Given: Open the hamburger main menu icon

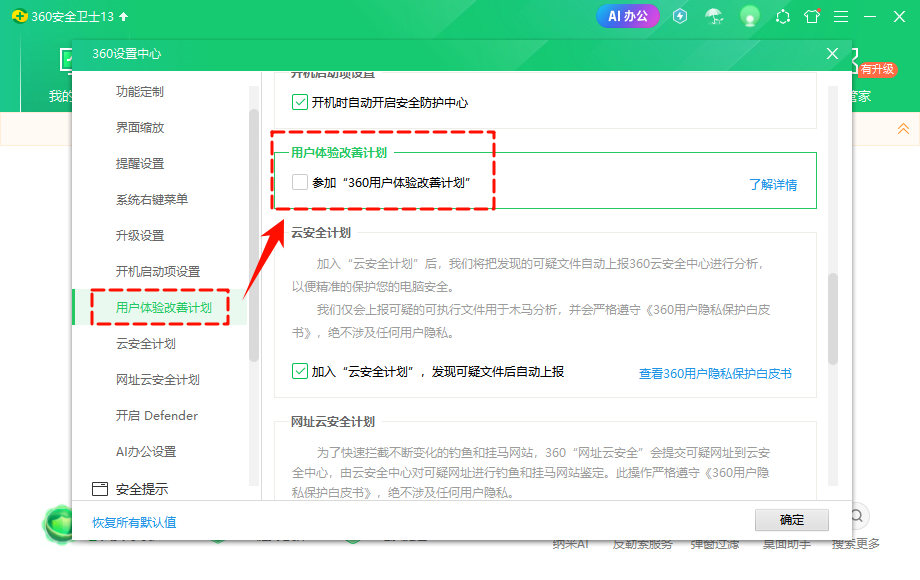Looking at the screenshot, I should [841, 16].
